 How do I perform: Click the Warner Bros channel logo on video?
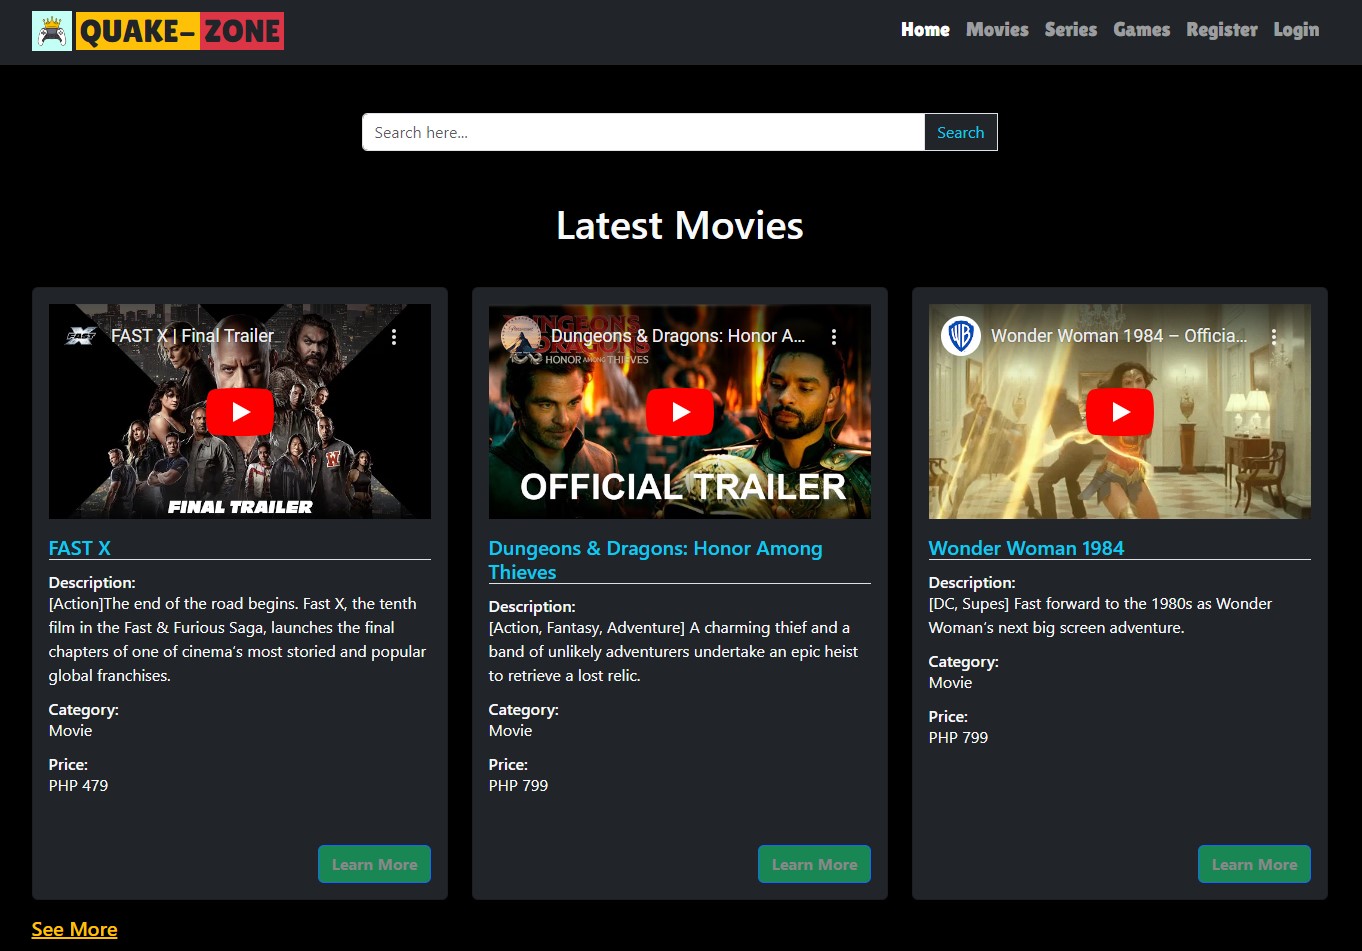961,336
